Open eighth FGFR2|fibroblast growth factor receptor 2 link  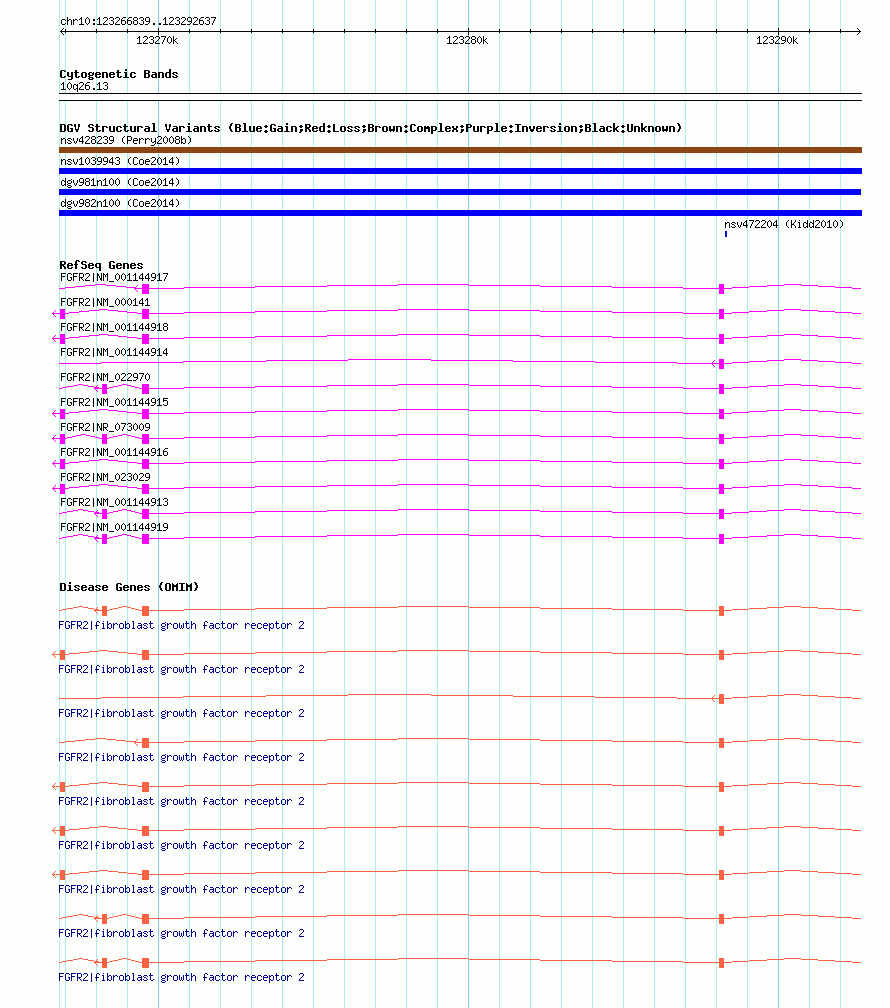pyautogui.click(x=181, y=933)
